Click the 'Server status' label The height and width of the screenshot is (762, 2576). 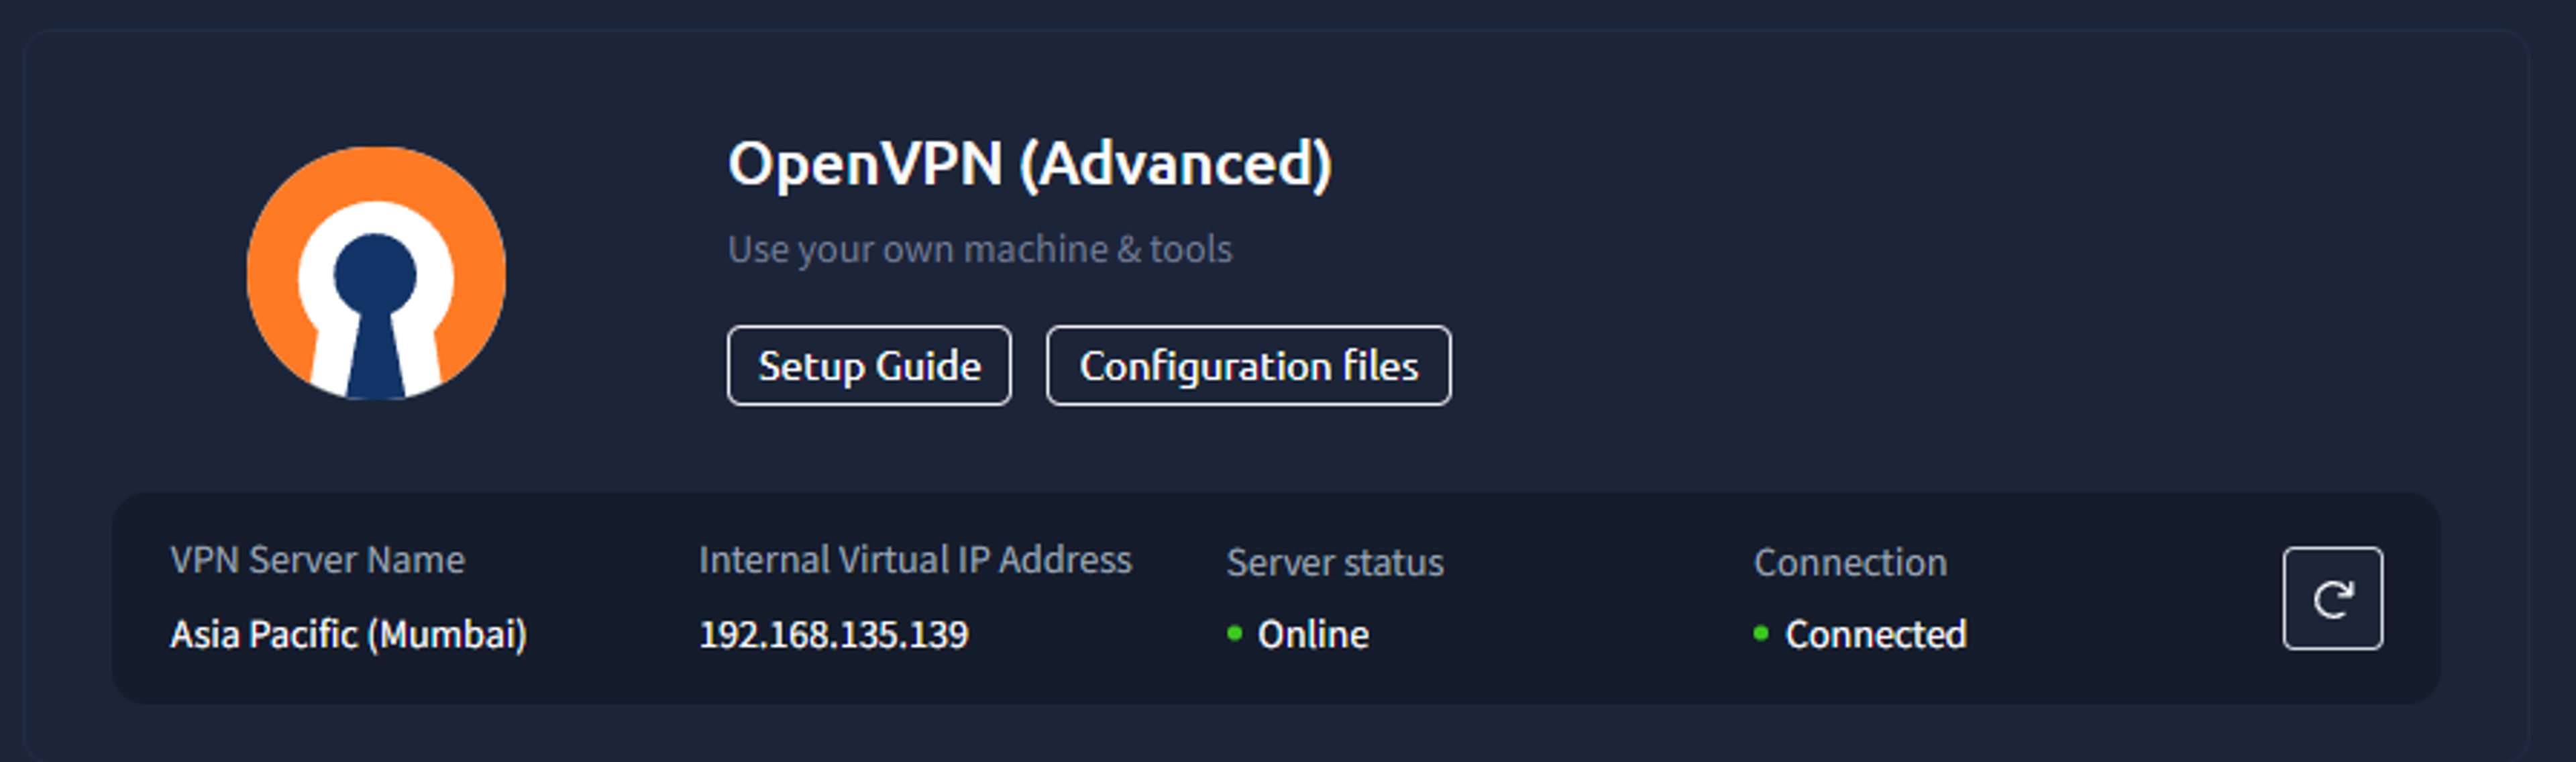coord(1335,562)
